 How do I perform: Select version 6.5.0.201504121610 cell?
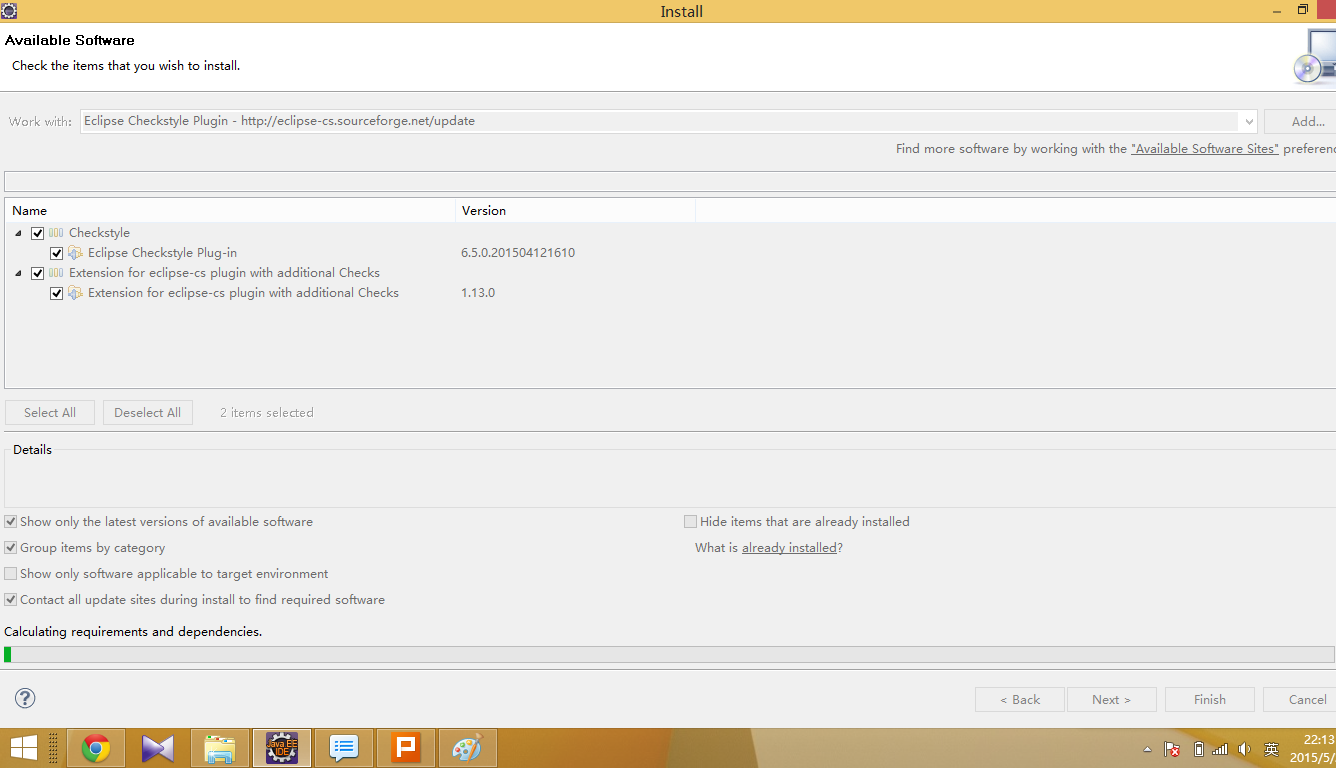click(x=518, y=253)
